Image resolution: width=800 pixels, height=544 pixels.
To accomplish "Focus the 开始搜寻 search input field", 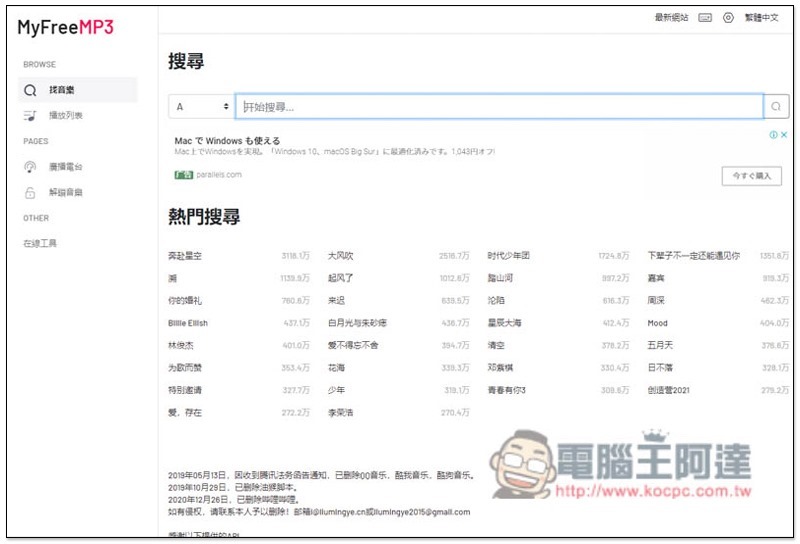I will (498, 107).
